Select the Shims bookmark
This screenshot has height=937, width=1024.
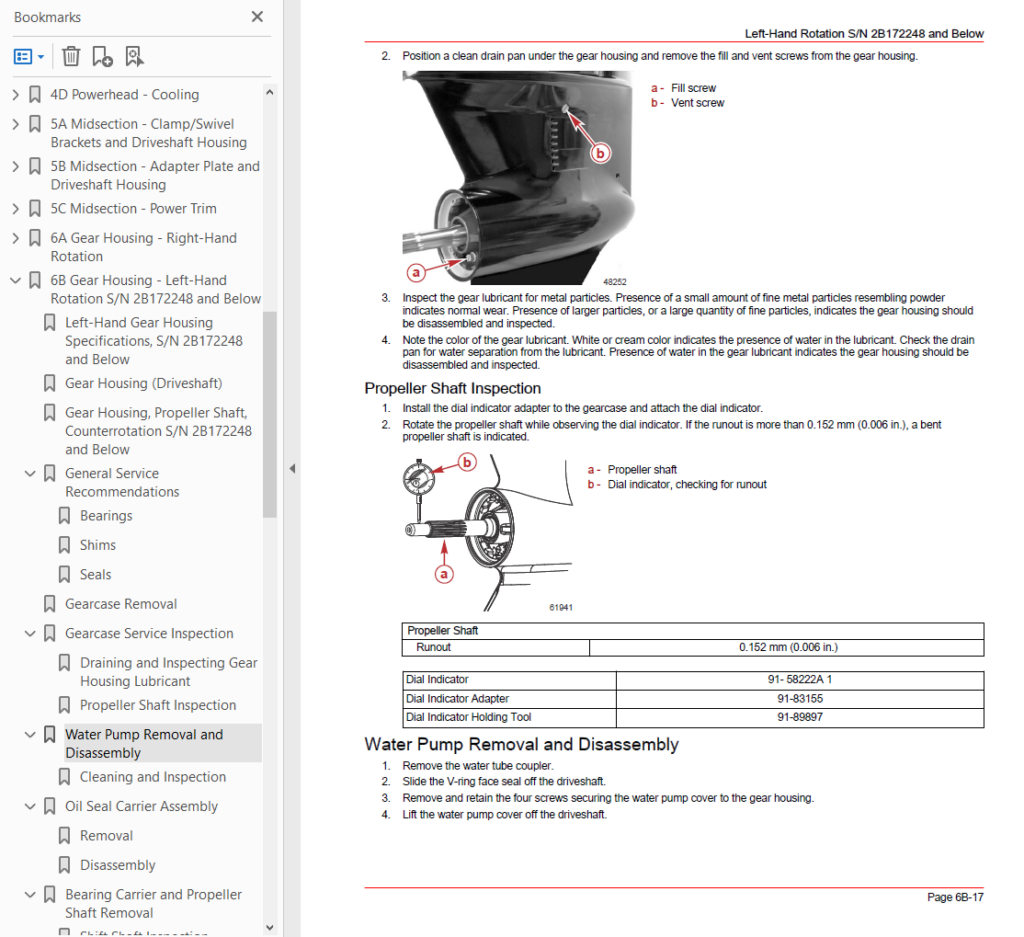pos(97,545)
